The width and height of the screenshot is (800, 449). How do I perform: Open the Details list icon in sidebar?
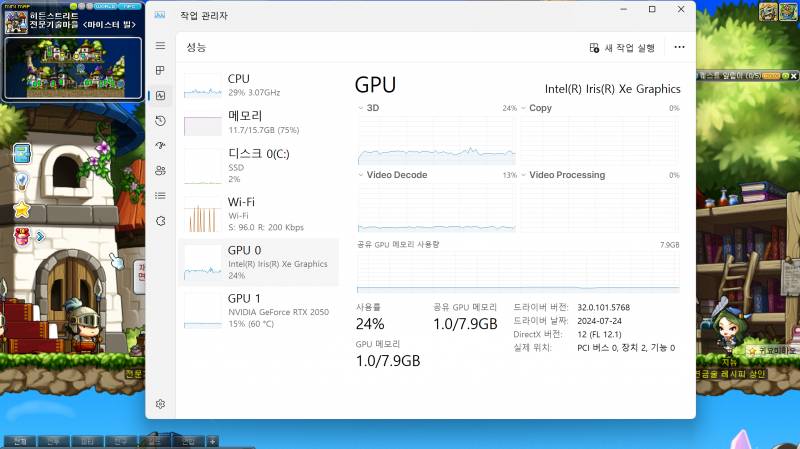click(x=160, y=195)
